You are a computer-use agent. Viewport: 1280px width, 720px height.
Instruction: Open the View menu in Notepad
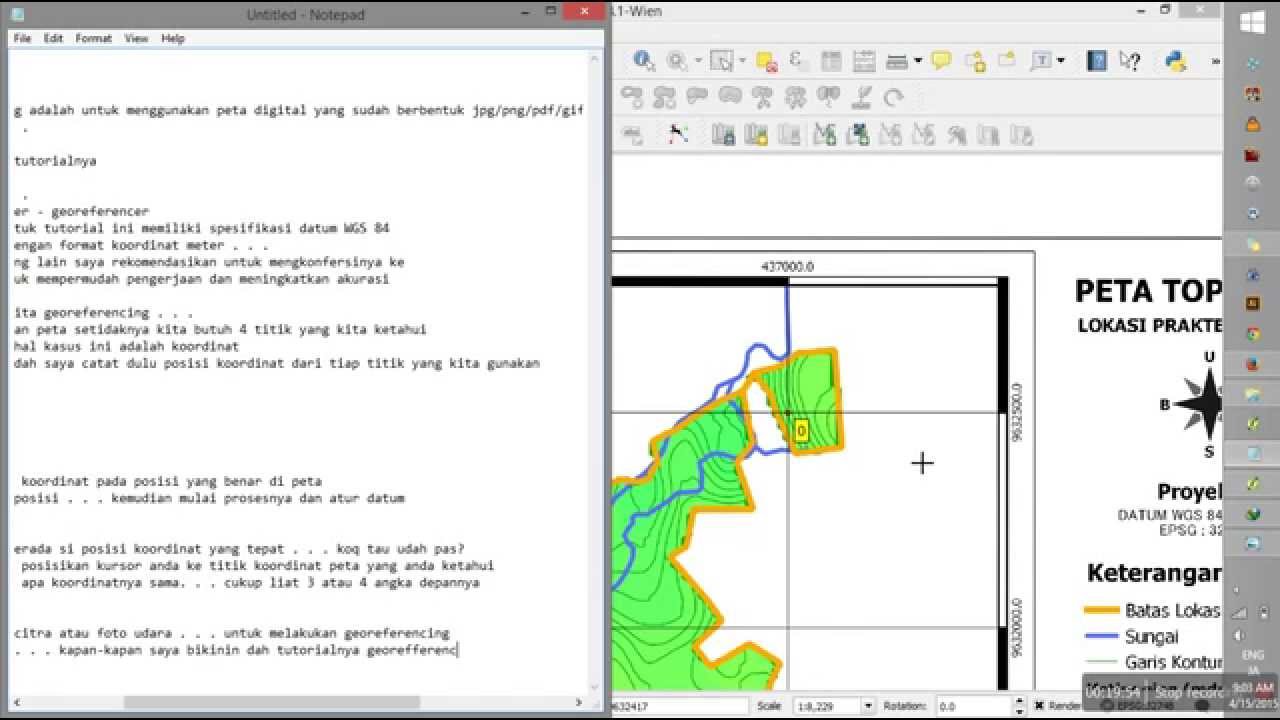coord(136,38)
